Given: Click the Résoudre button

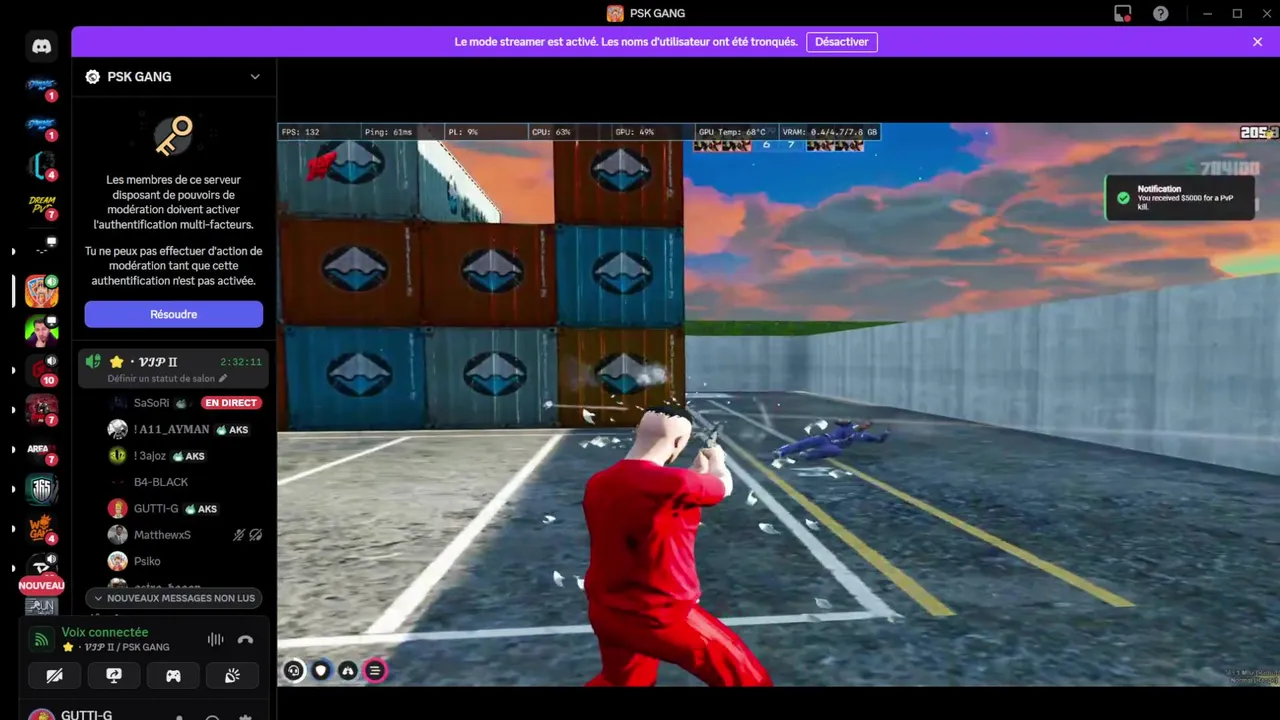Looking at the screenshot, I should (x=174, y=314).
